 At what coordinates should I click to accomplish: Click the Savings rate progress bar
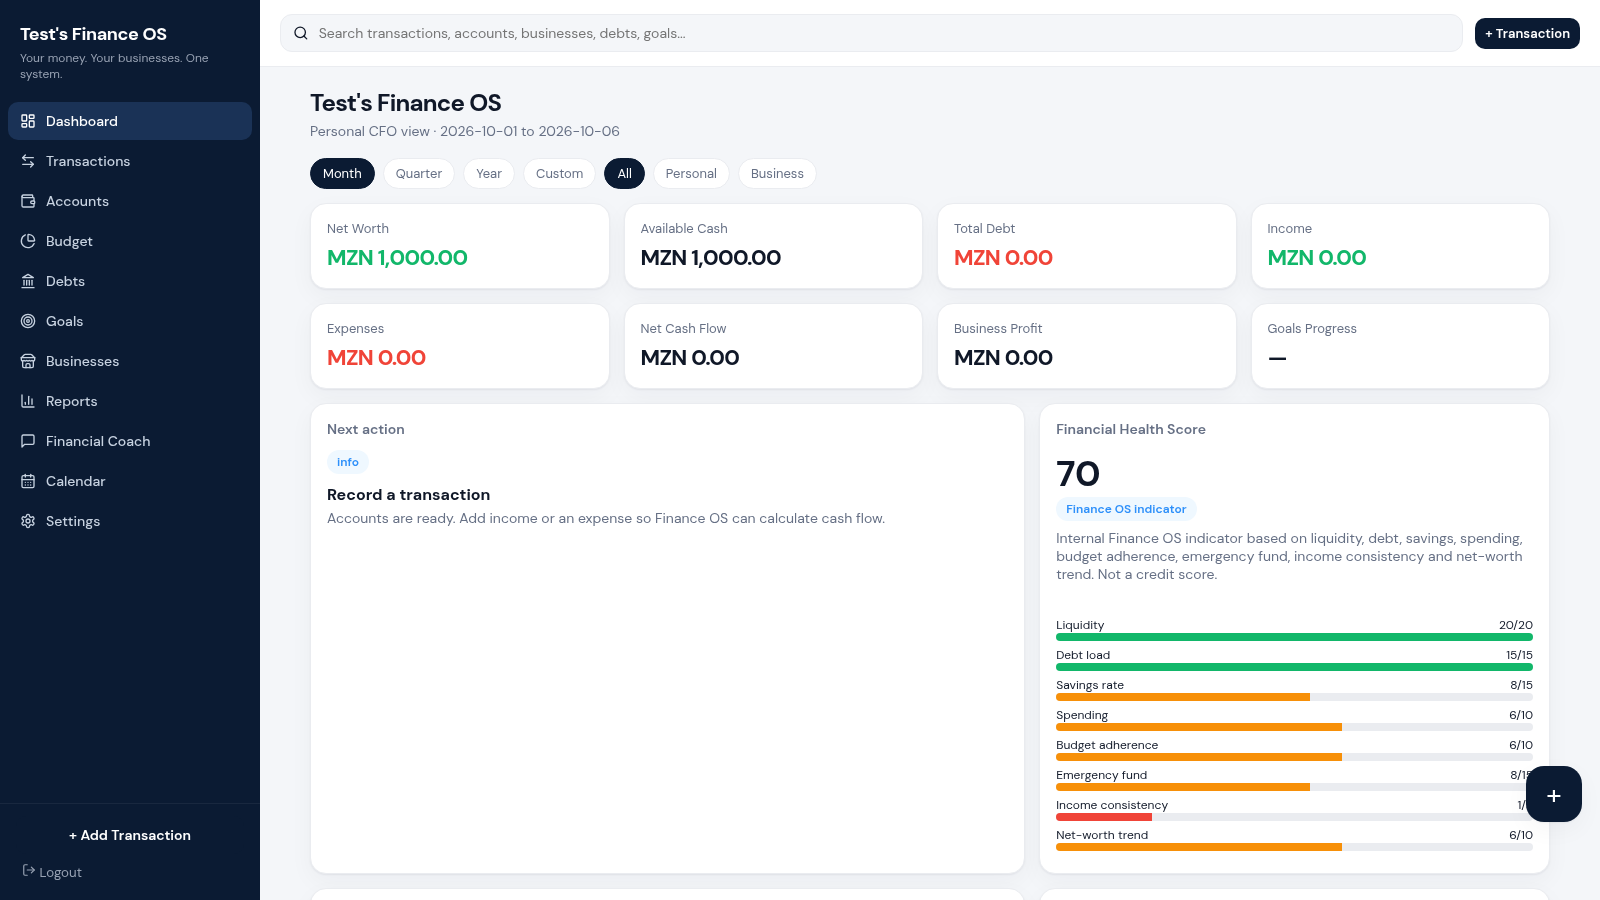(1294, 697)
